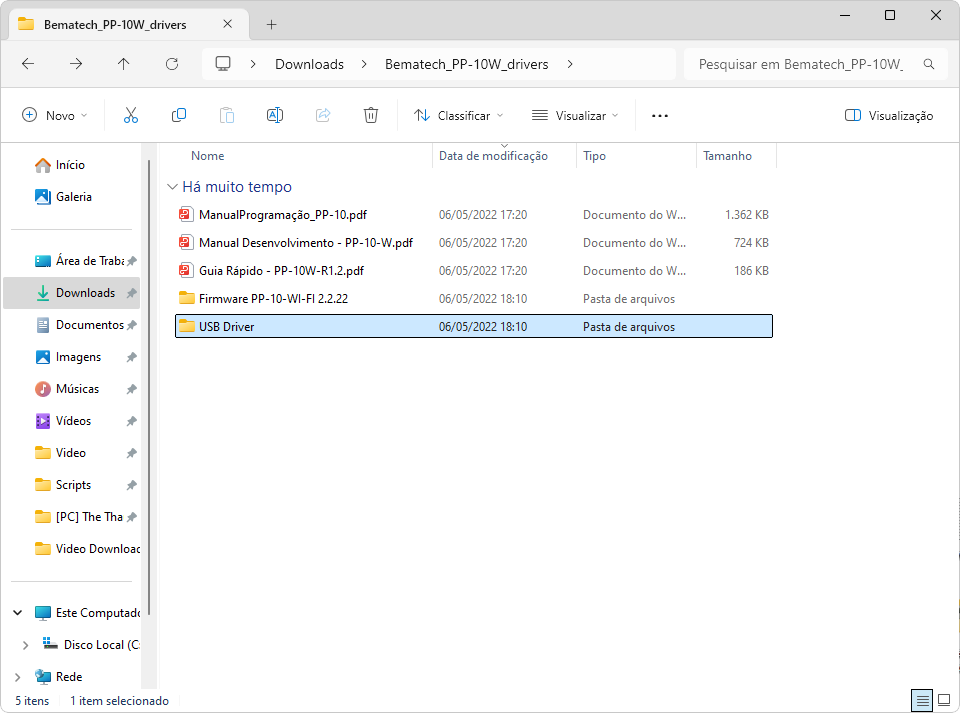960x713 pixels.
Task: Click the 5 itens status bar text
Action: 32,701
